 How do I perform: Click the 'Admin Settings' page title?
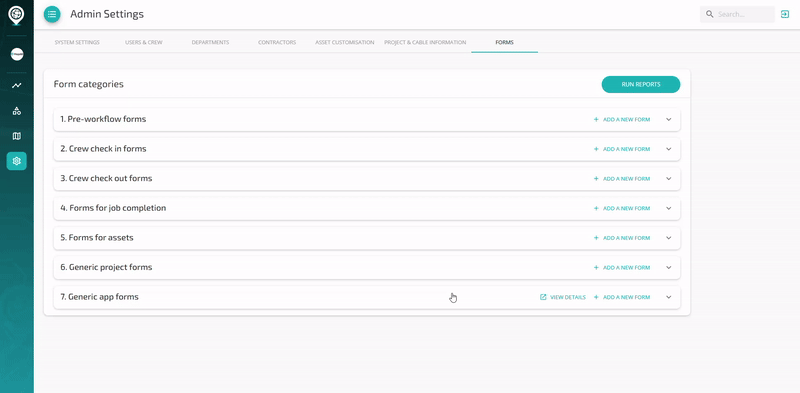[107, 14]
